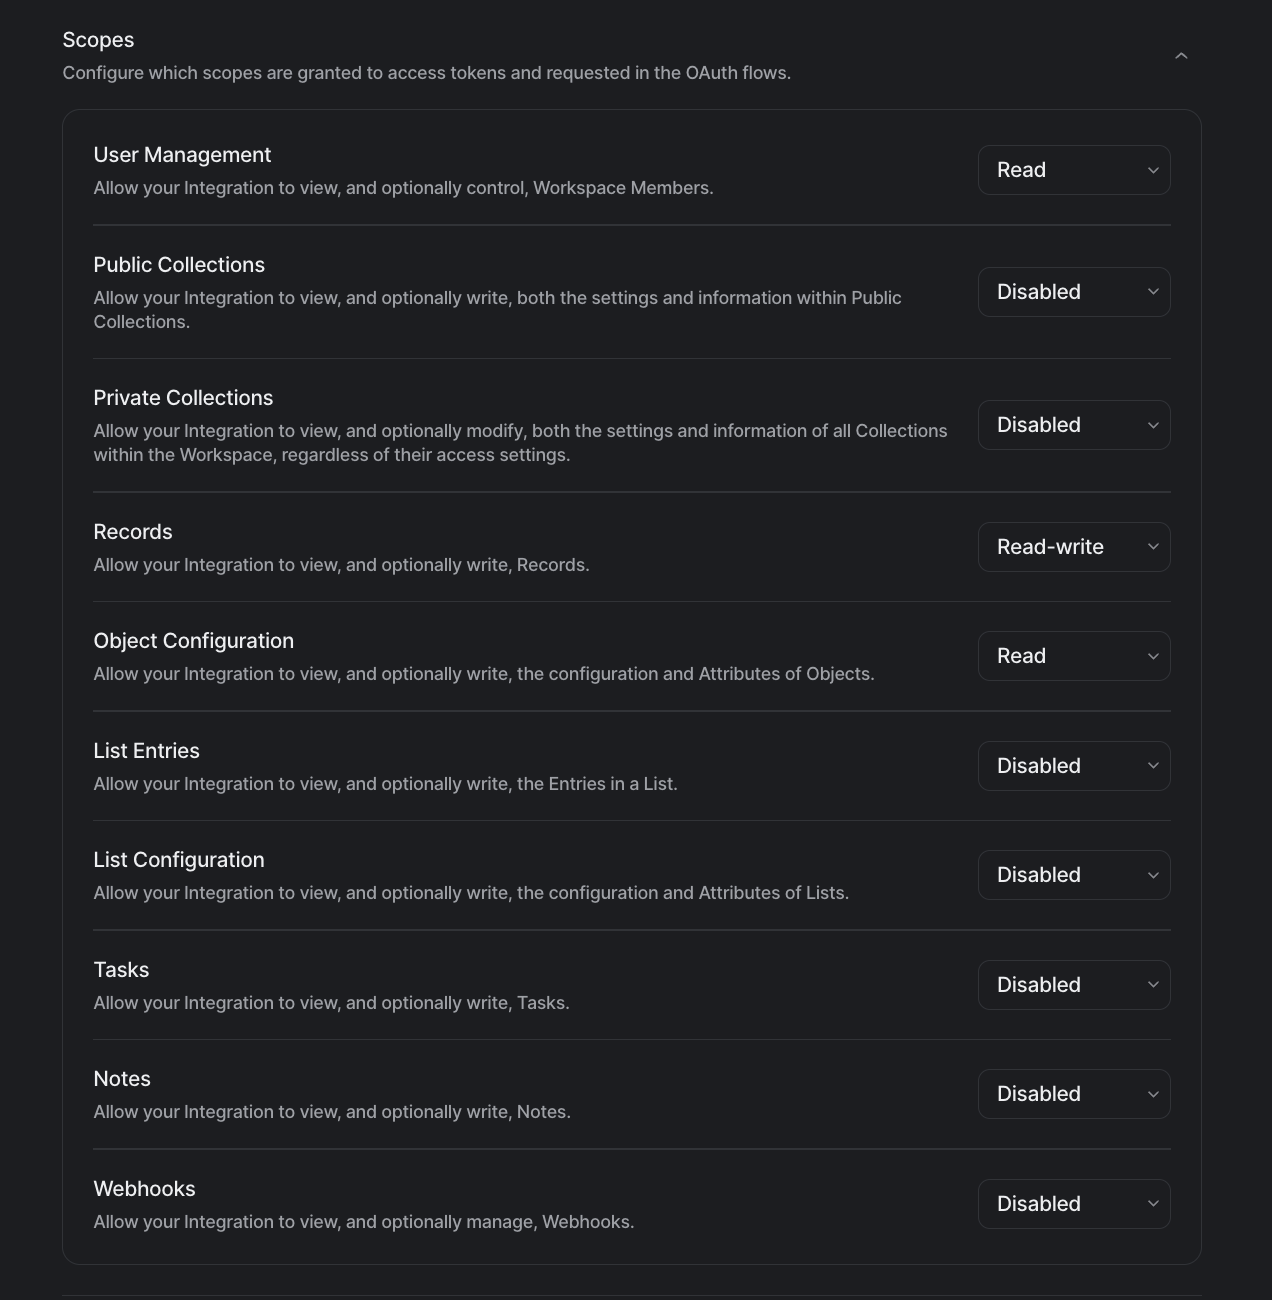Click the chevron arrow in Notes dropdown
Screen dimensions: 1272x1300
pos(1153,1094)
